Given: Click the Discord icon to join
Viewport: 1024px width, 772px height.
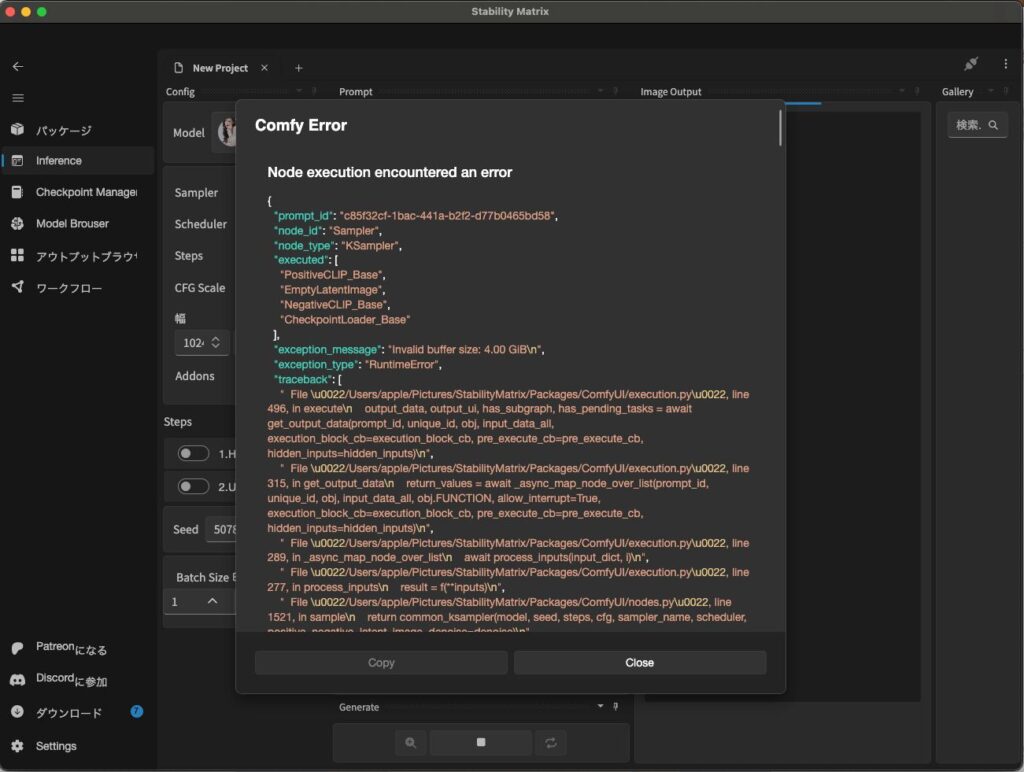Looking at the screenshot, I should coord(18,680).
